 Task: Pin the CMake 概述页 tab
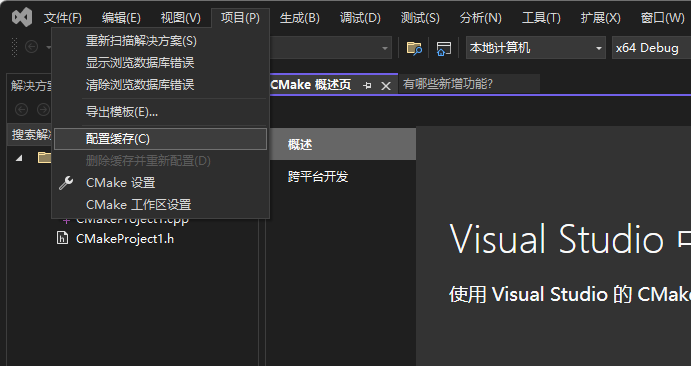367,85
